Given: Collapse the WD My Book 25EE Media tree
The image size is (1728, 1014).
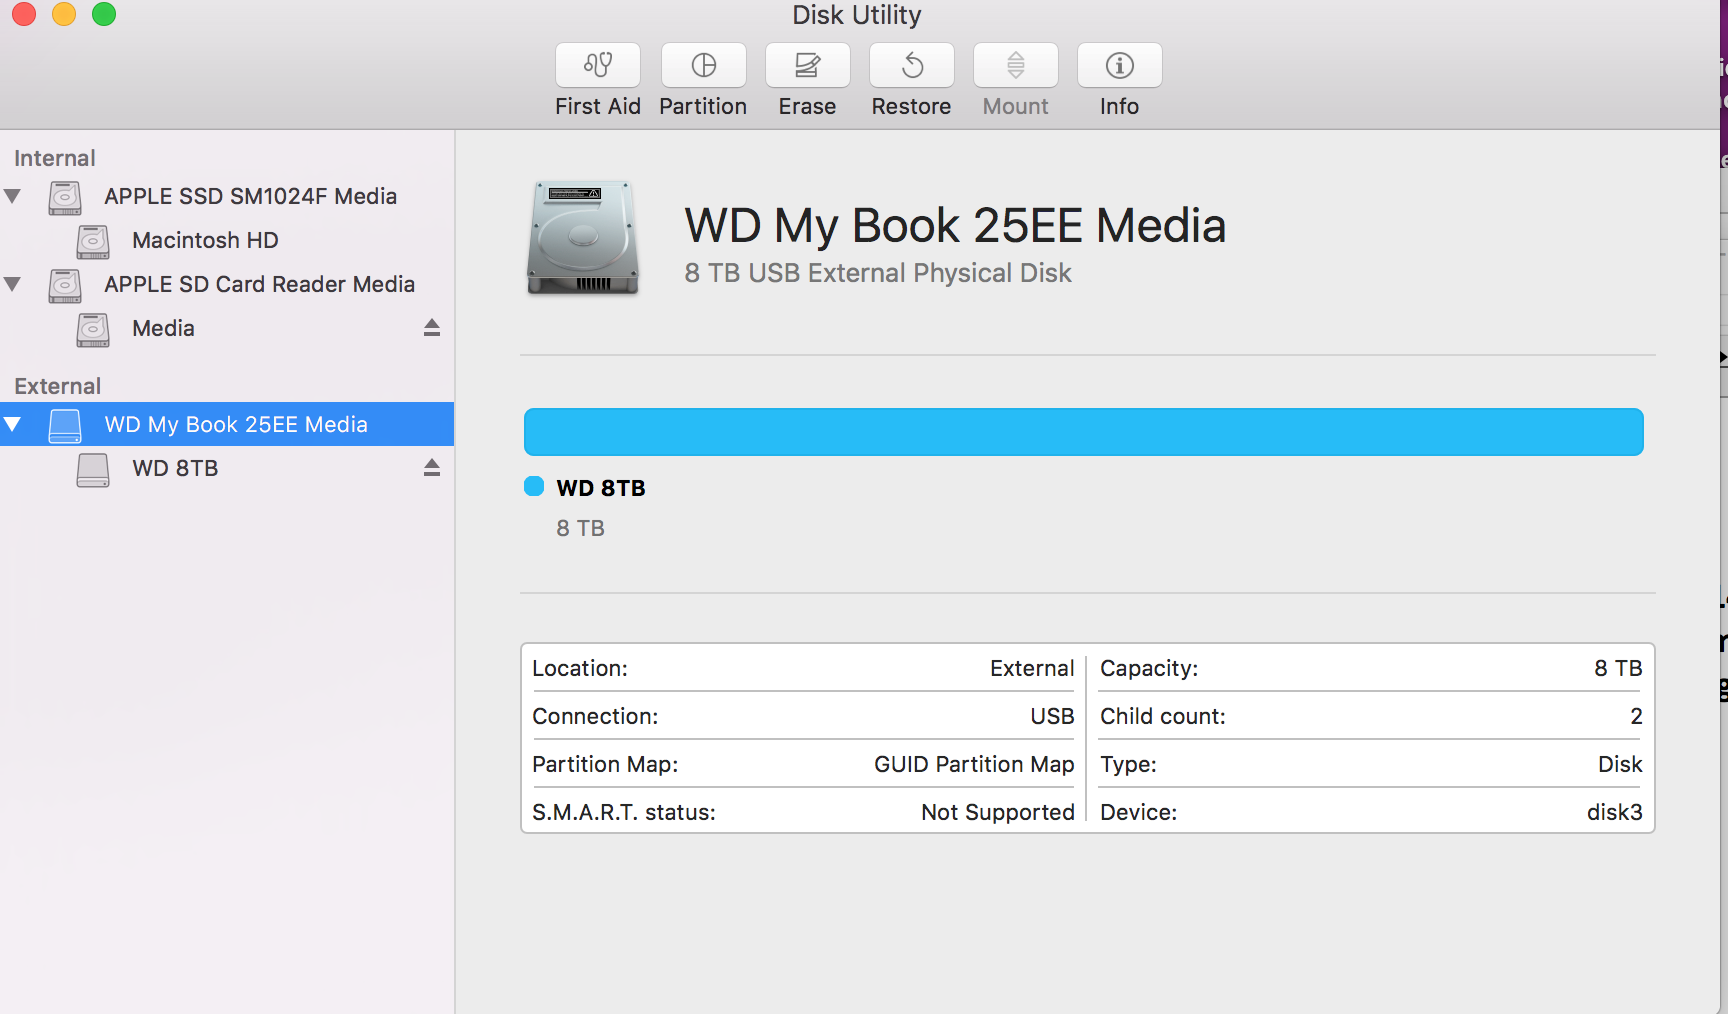Looking at the screenshot, I should (x=13, y=424).
